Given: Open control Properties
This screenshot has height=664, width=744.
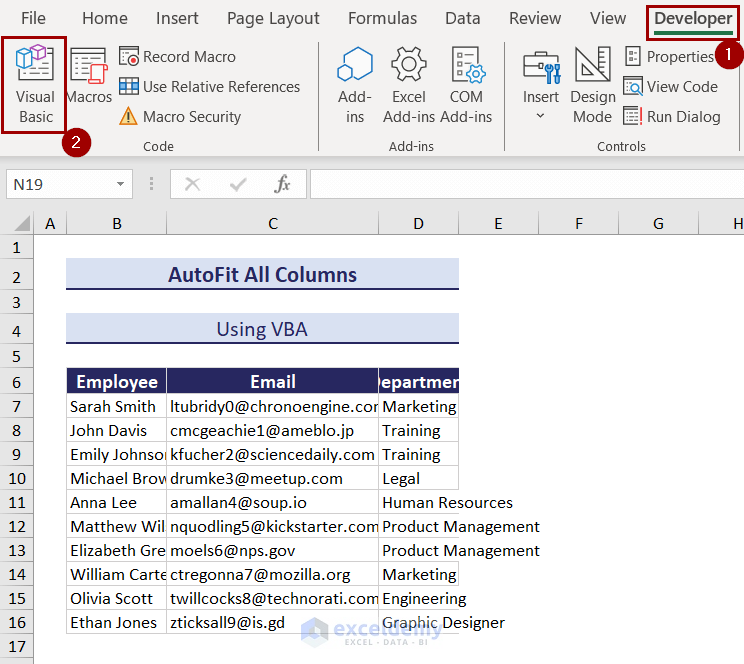Looking at the screenshot, I should [x=669, y=57].
